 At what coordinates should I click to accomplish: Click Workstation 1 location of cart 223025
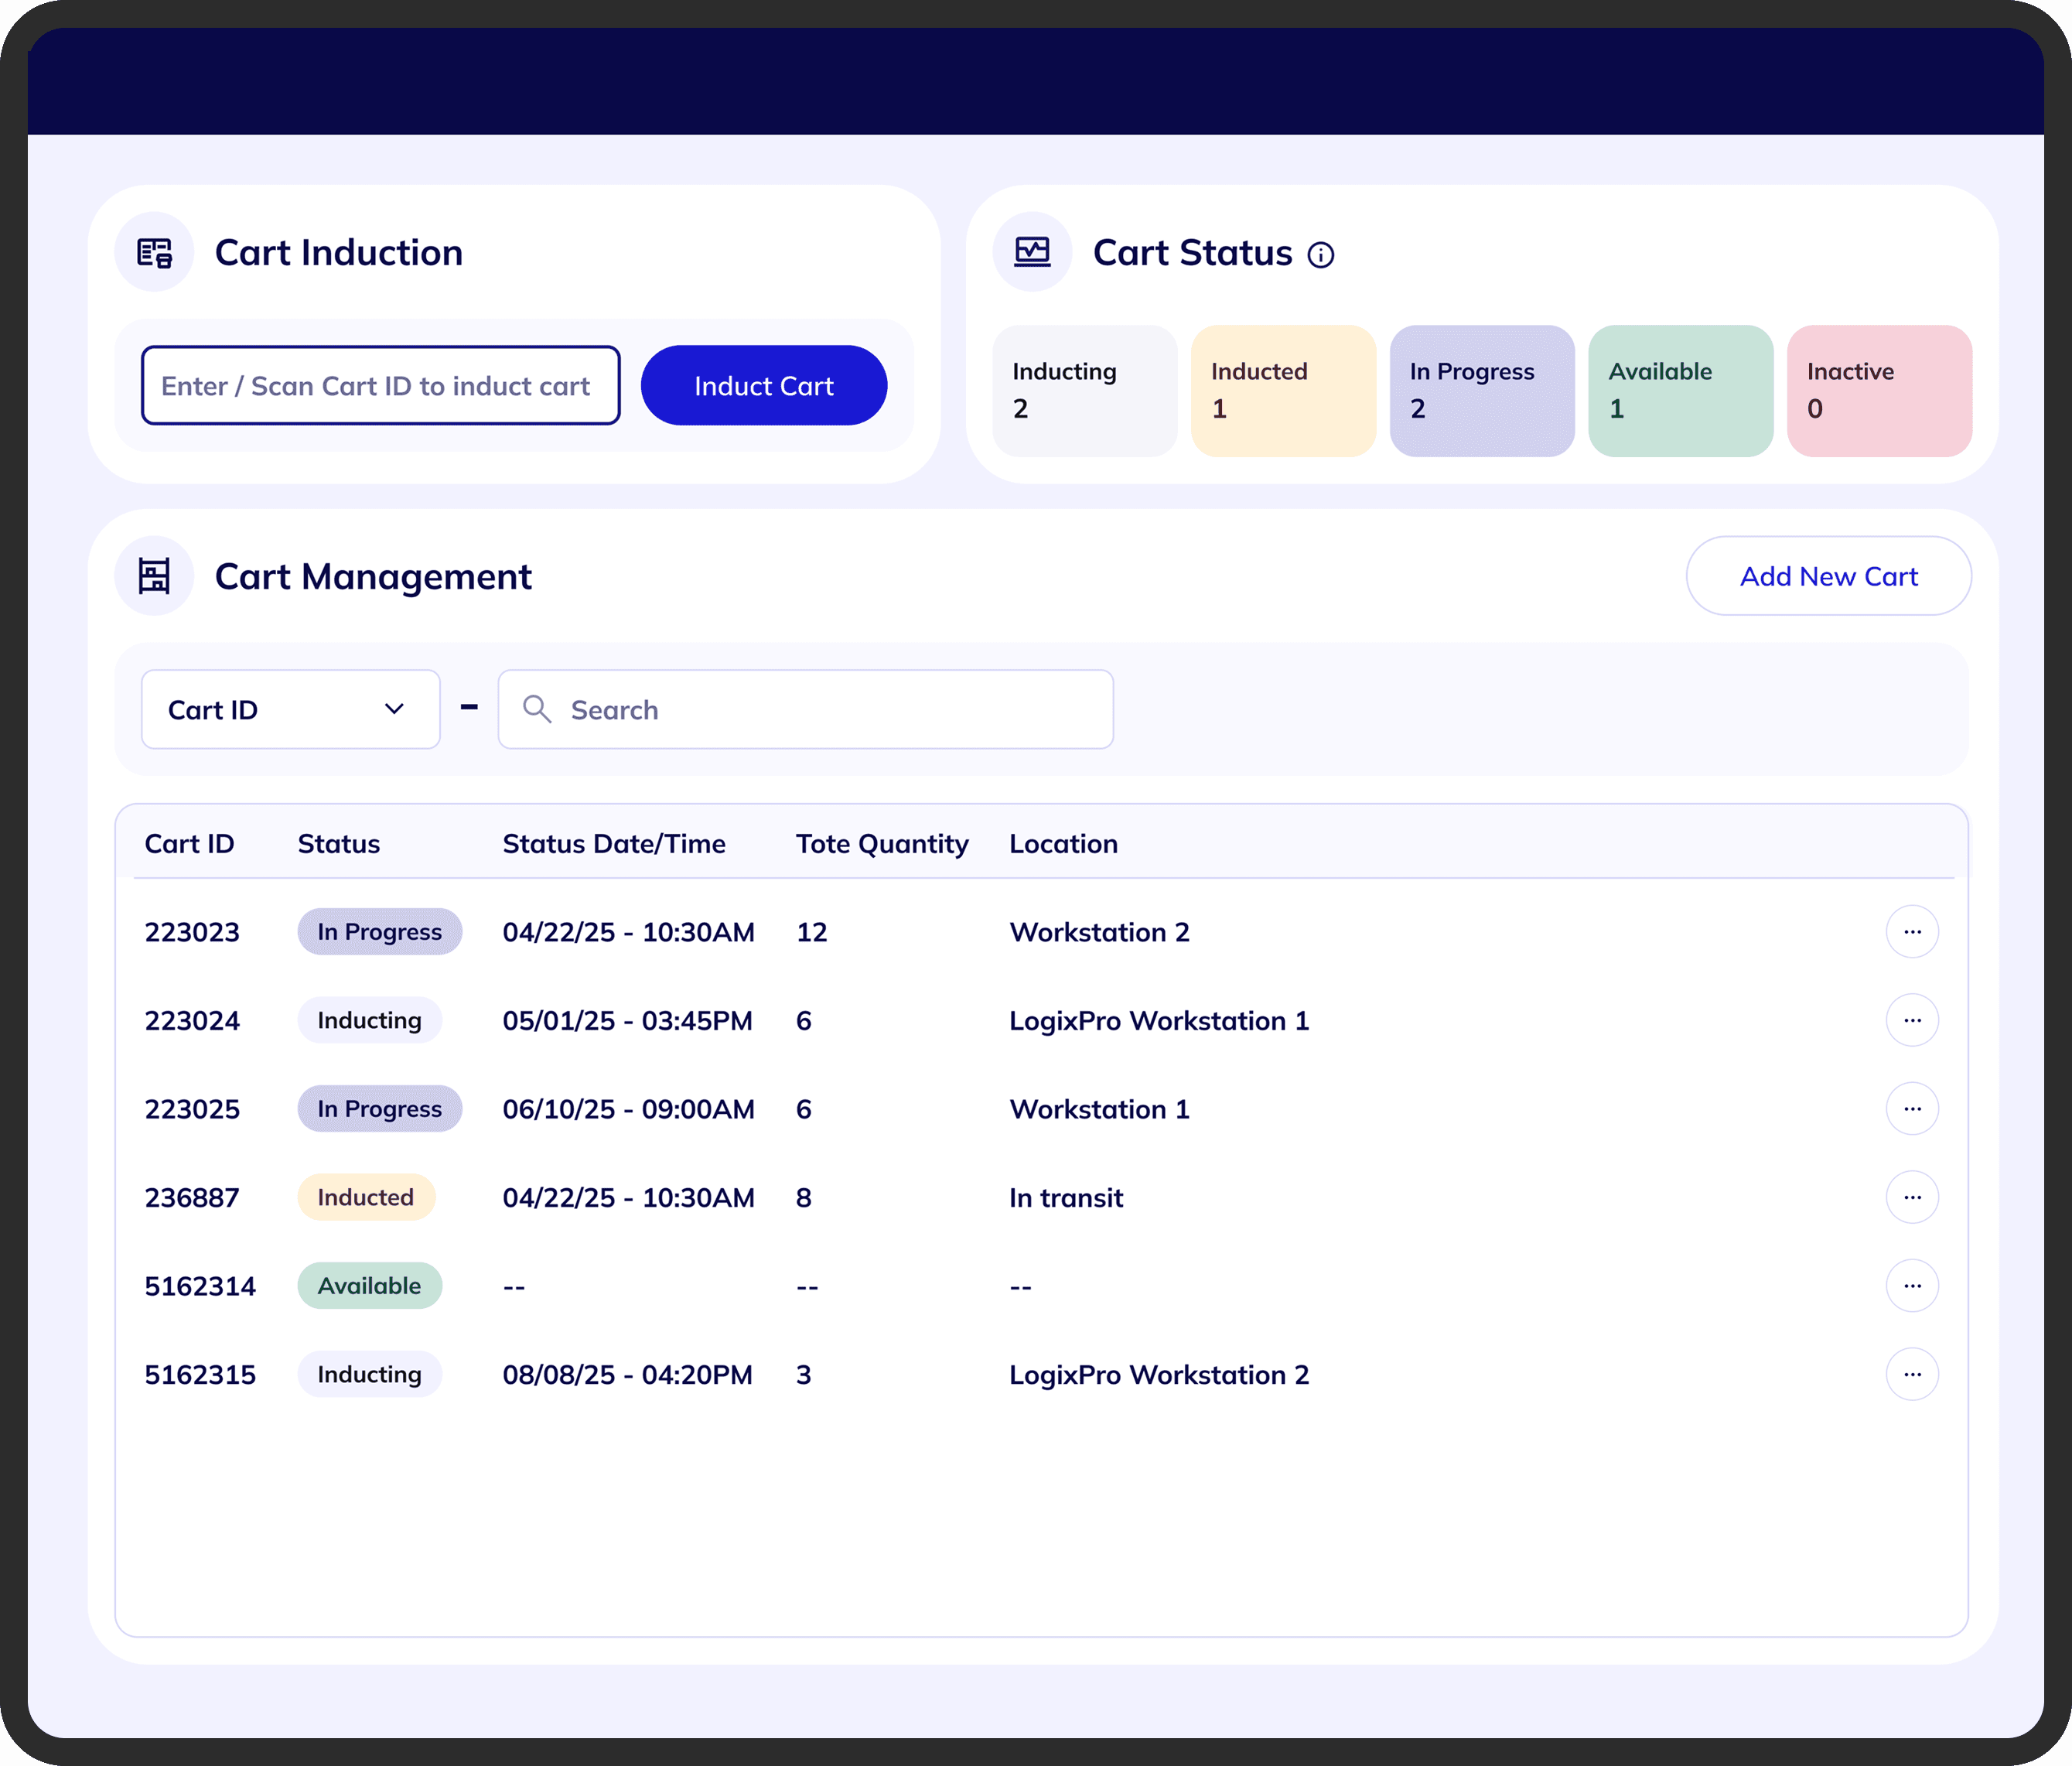1099,1109
